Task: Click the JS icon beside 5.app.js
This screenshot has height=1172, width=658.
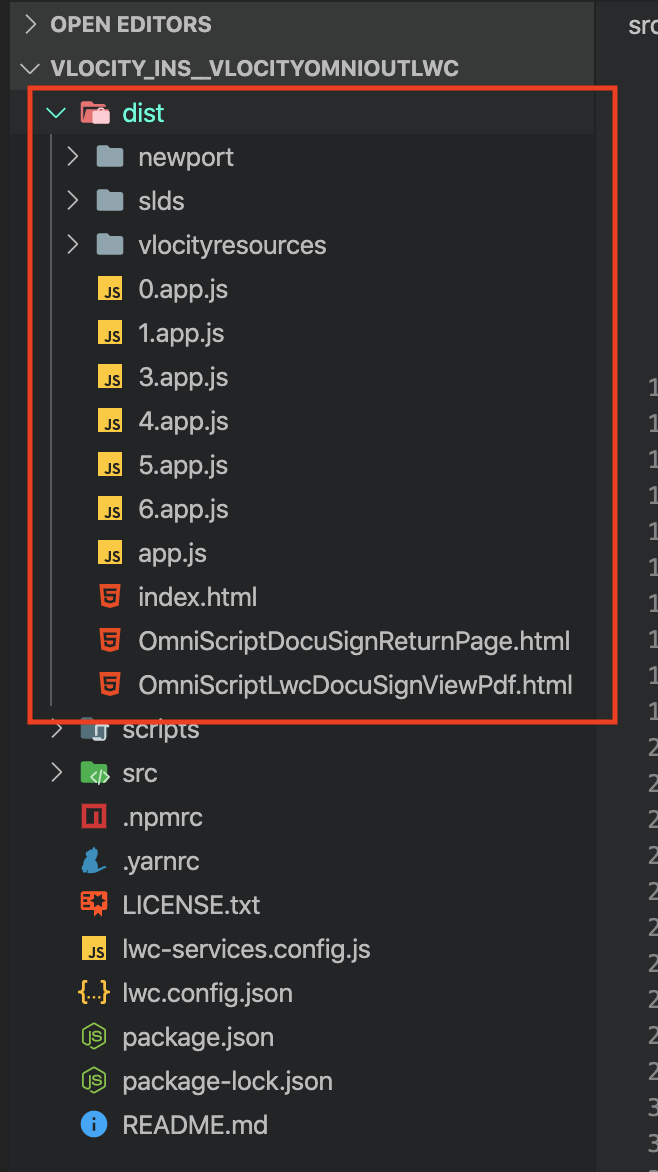Action: 110,466
